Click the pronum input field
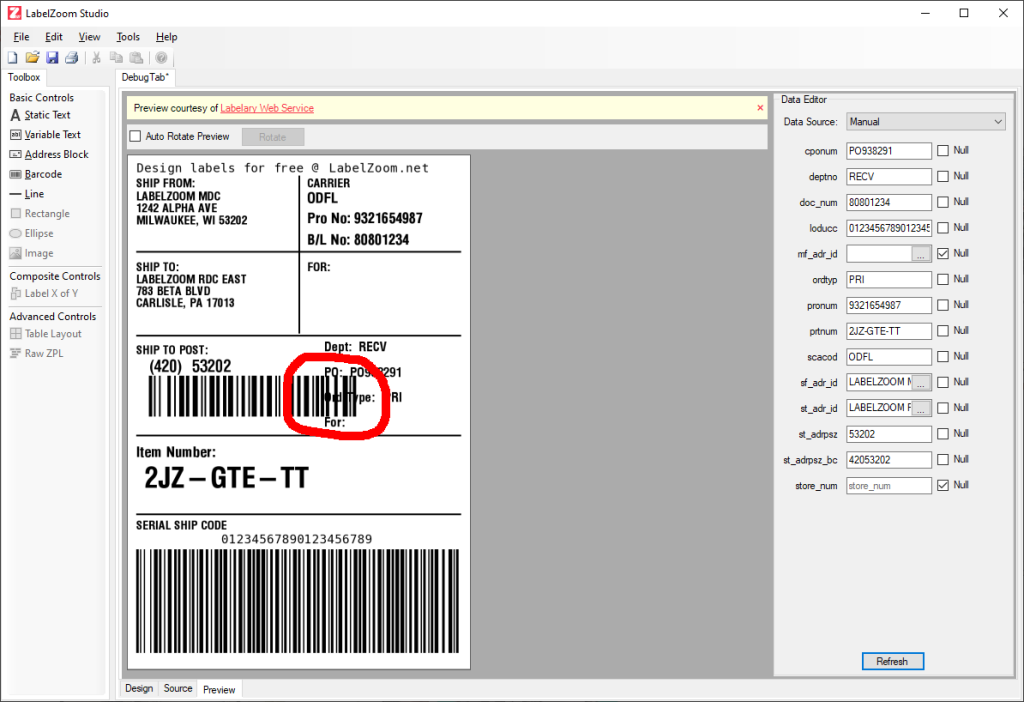The width and height of the screenshot is (1024, 702). [888, 305]
